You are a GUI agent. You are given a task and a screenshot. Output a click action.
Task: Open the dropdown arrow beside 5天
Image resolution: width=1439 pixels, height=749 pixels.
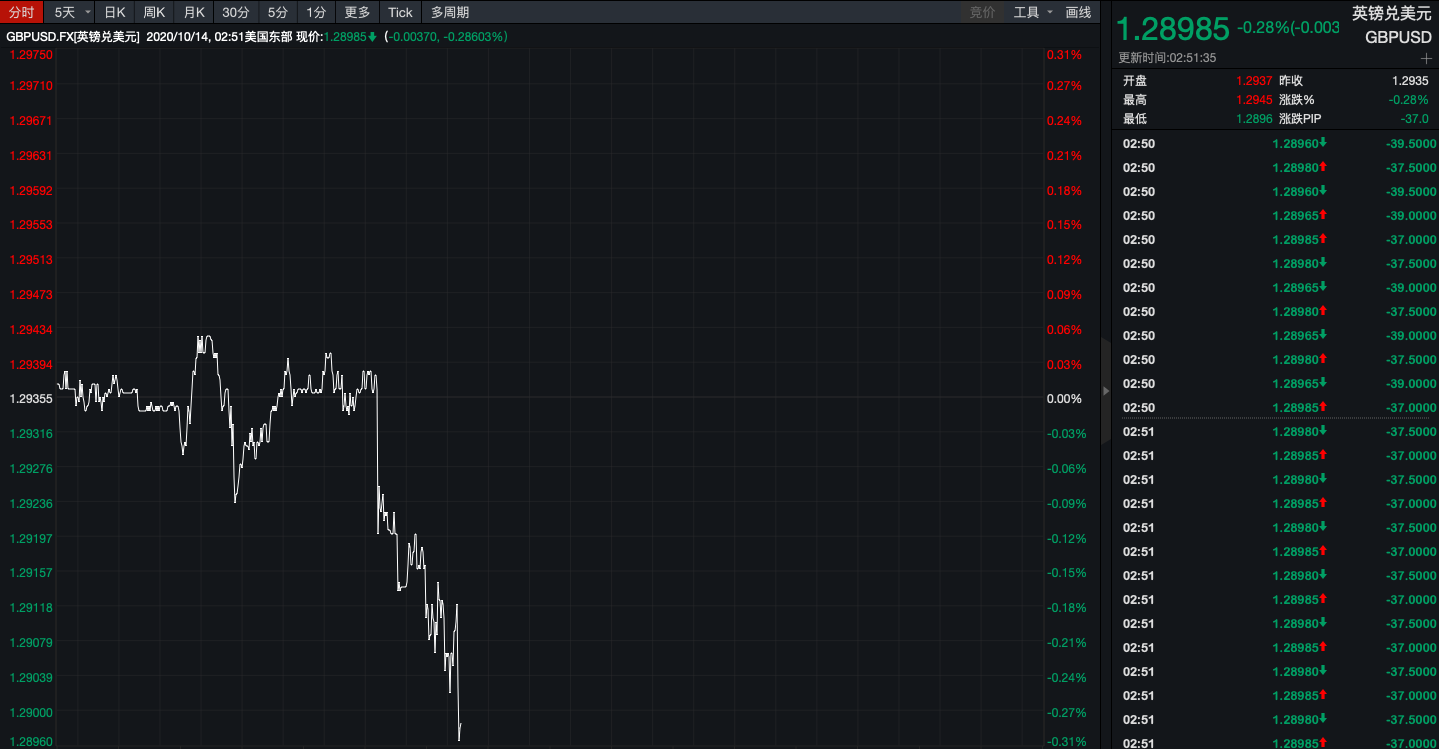click(88, 12)
